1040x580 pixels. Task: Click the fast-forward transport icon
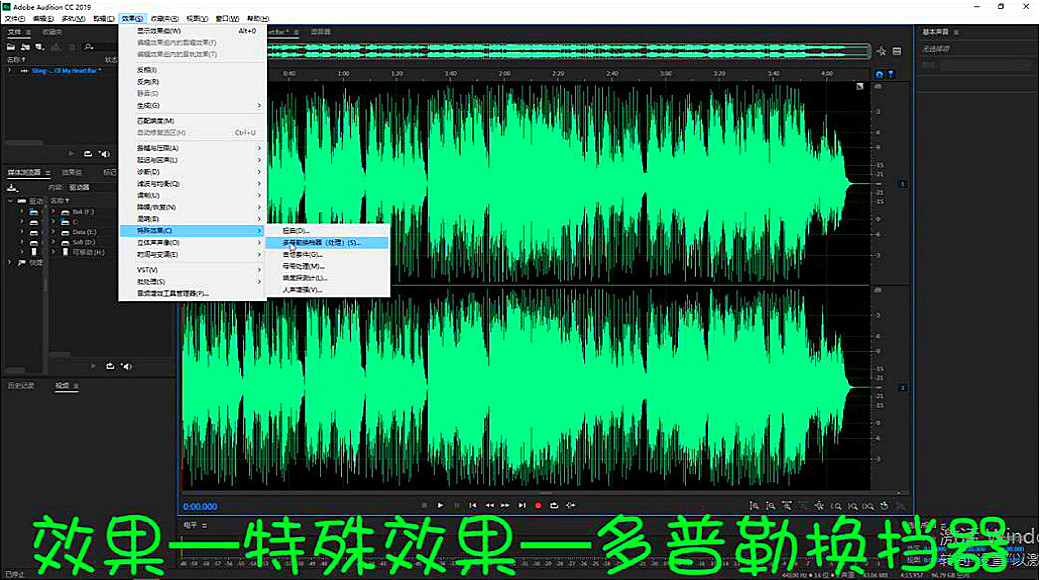[x=505, y=506]
